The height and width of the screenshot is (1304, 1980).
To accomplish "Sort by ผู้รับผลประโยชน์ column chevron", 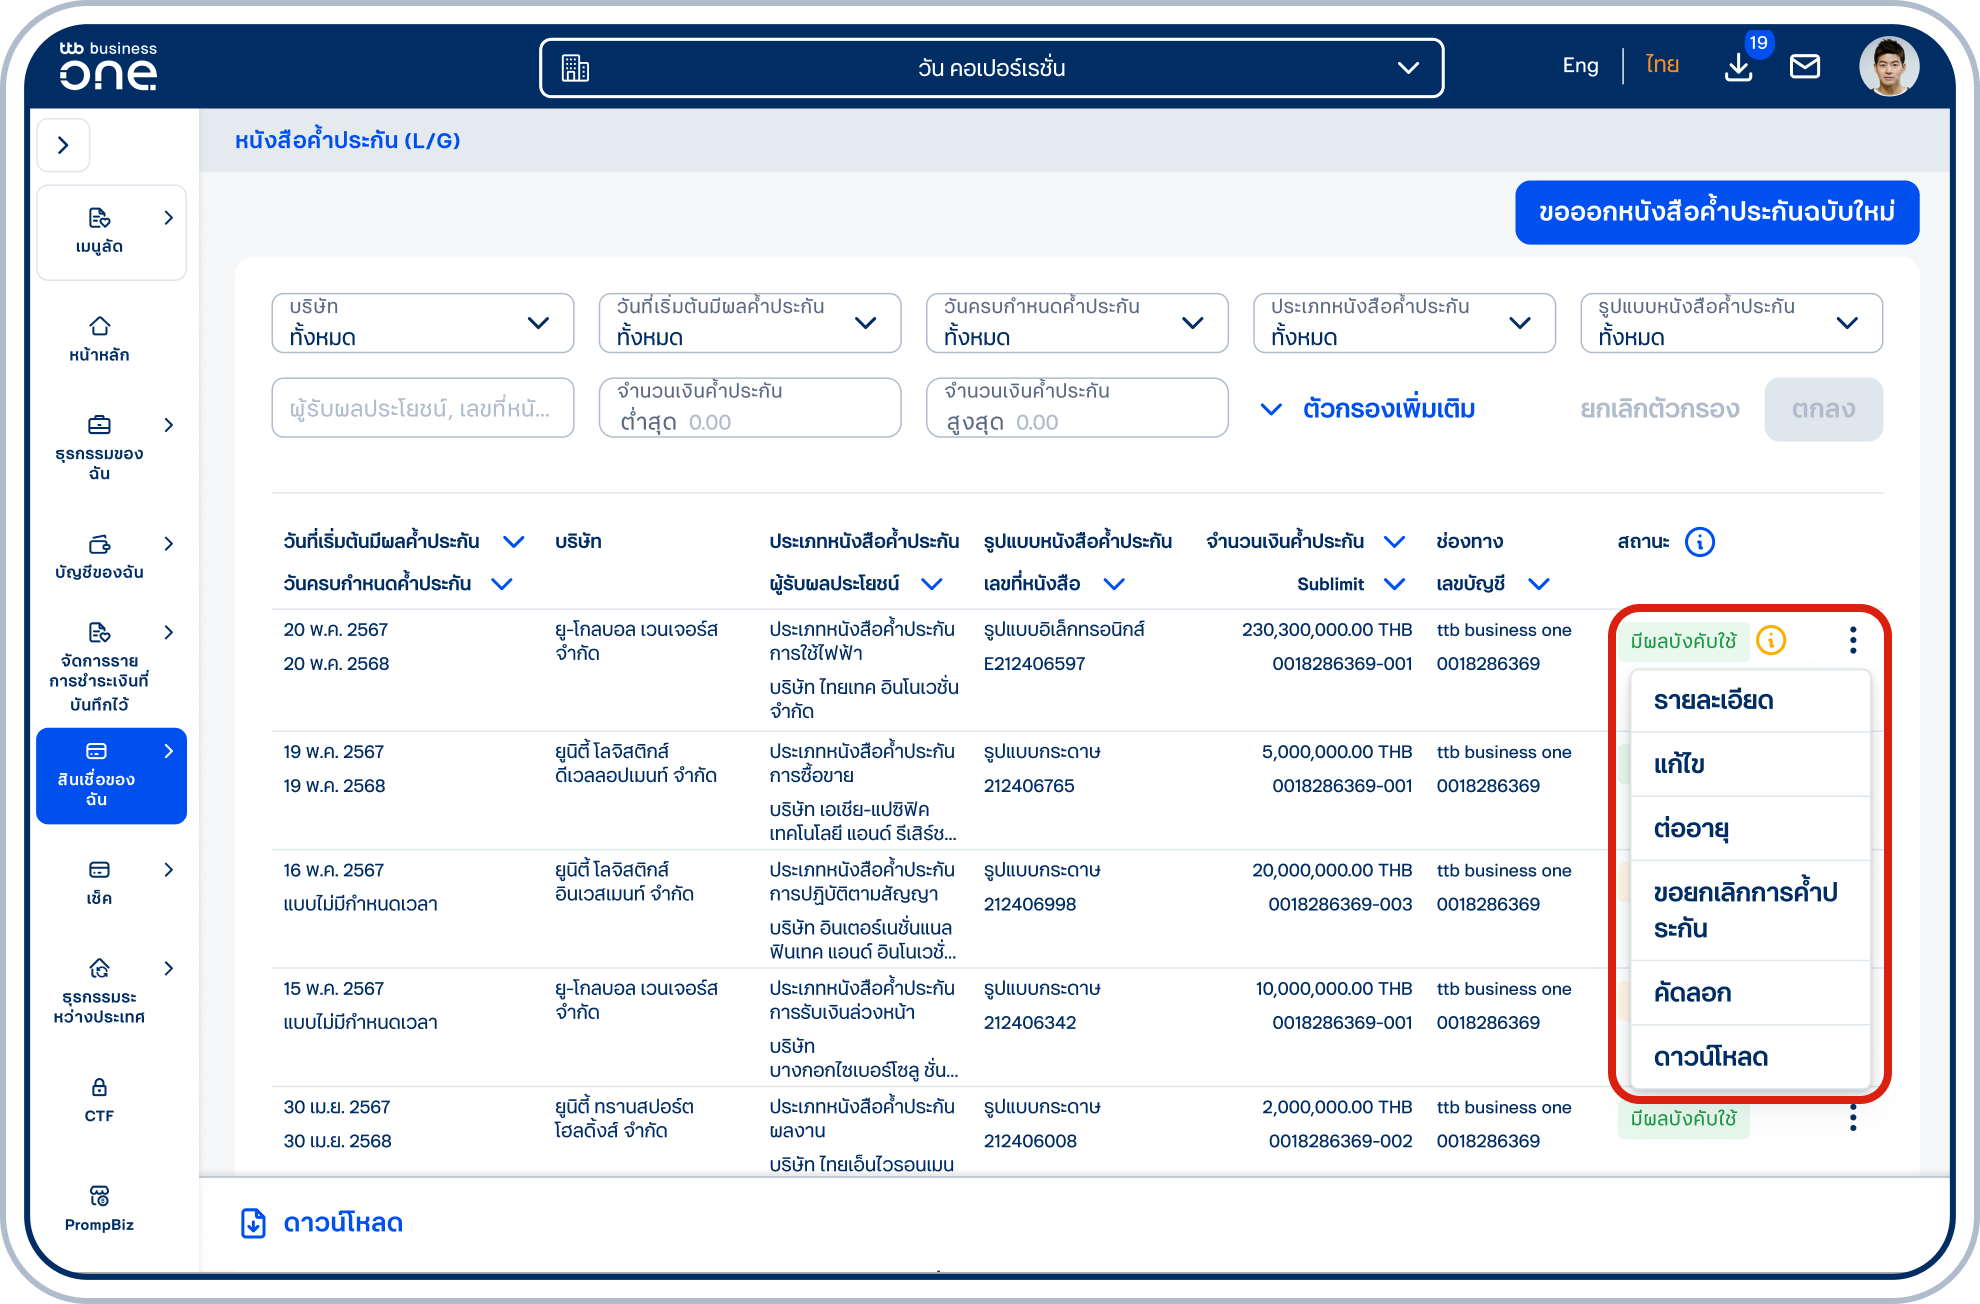I will 931,584.
